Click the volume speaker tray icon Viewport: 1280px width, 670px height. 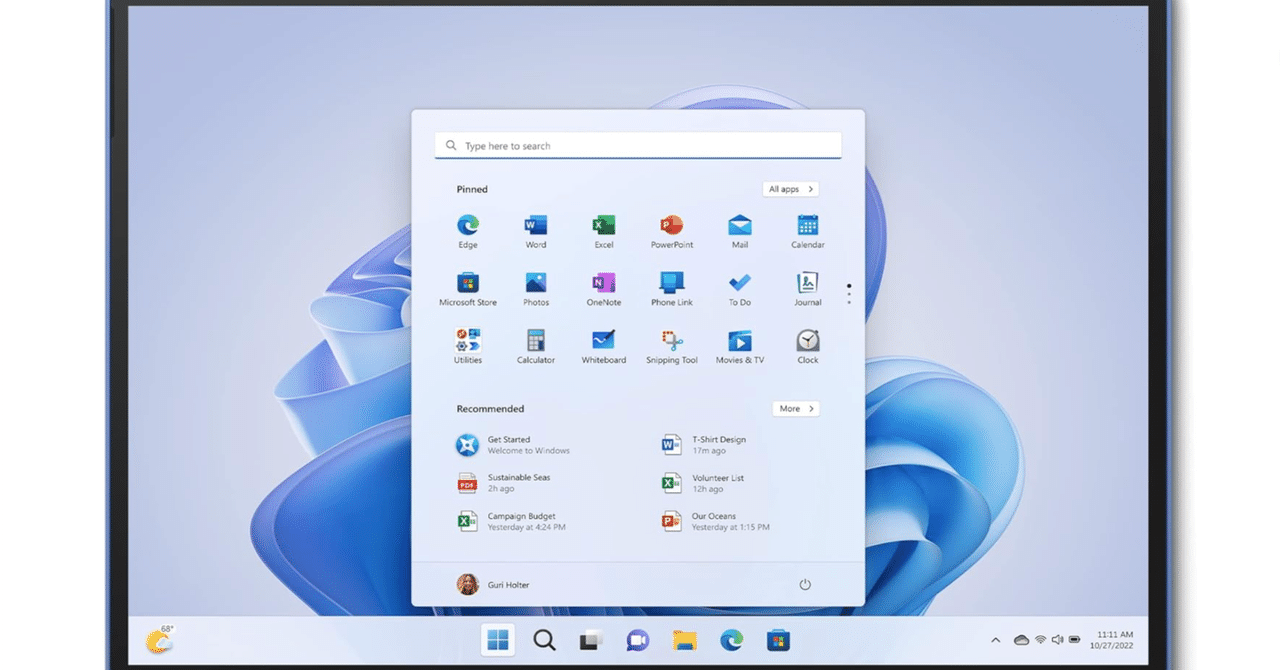(1057, 640)
